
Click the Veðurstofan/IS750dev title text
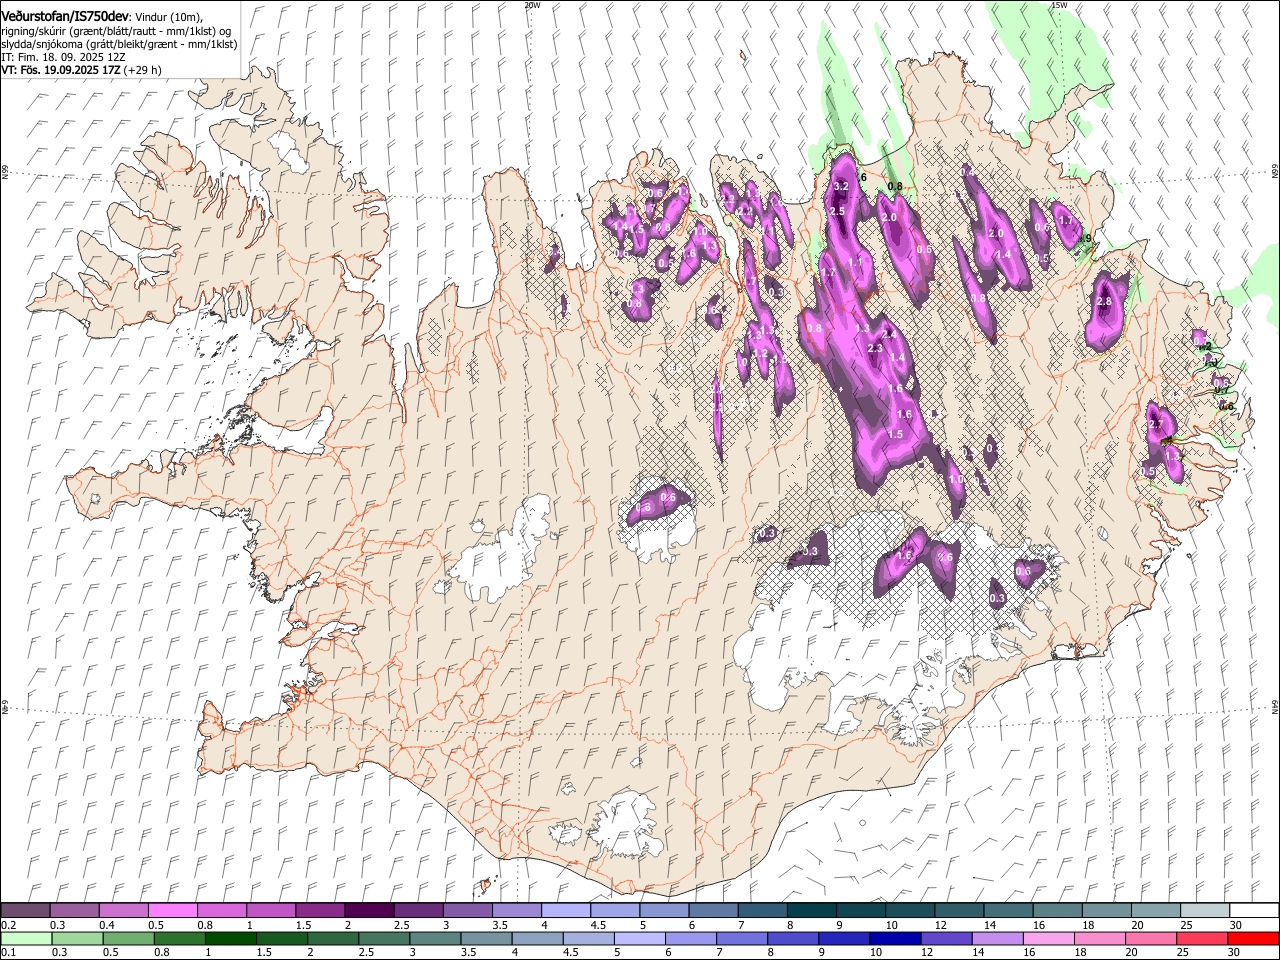click(x=66, y=15)
